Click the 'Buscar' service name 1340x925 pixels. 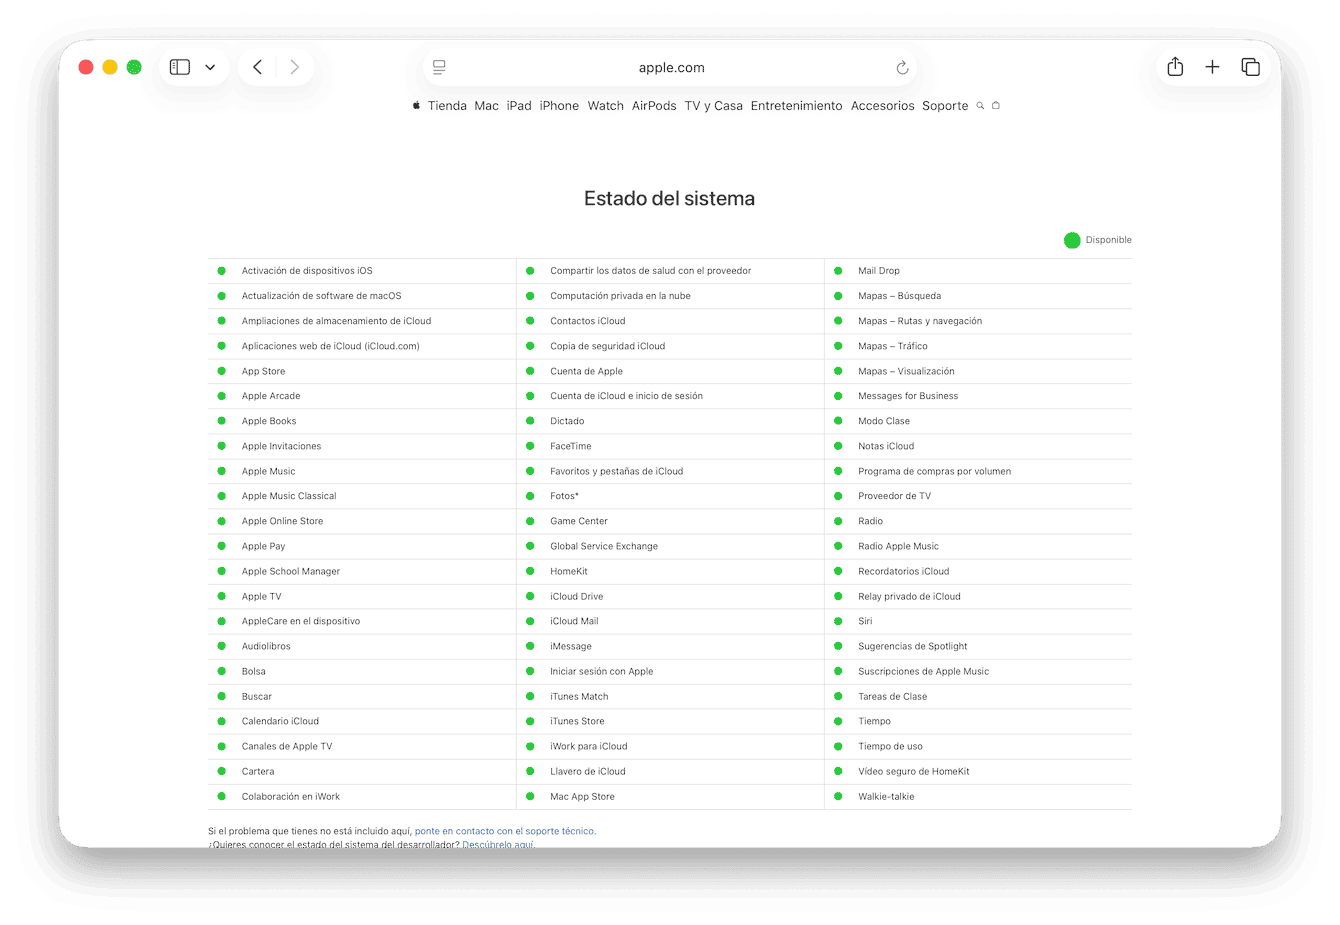point(257,696)
